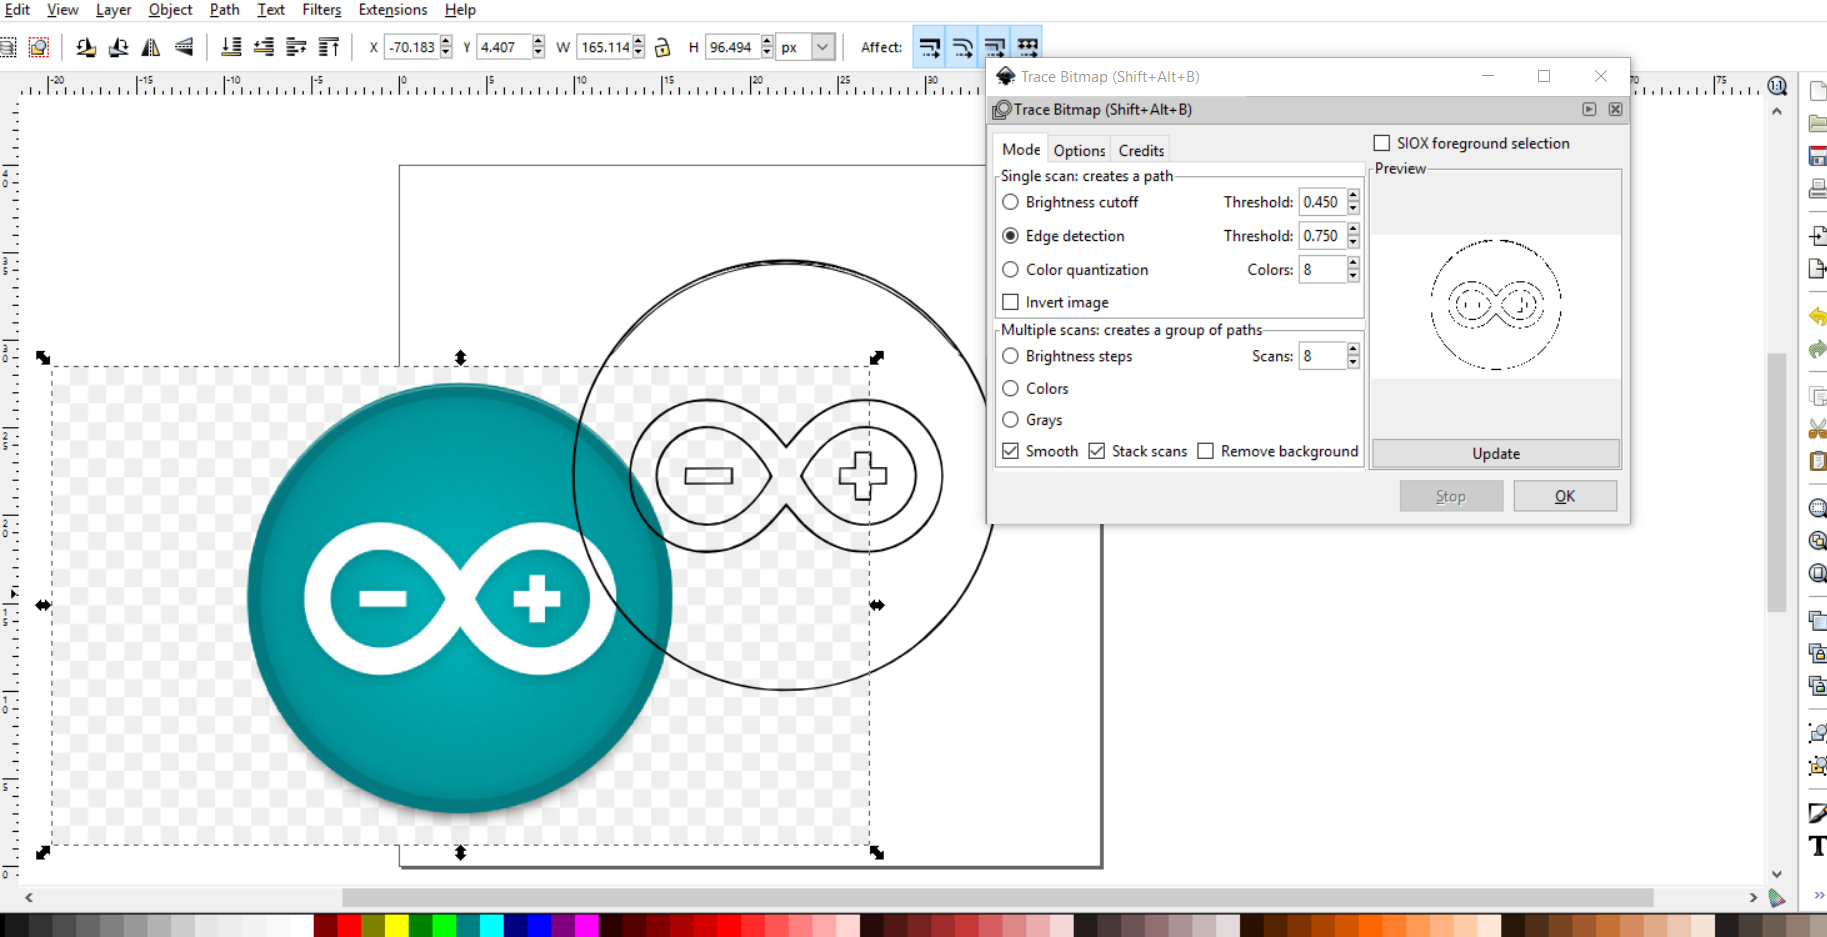Import a file using import icon

[x=1817, y=236]
